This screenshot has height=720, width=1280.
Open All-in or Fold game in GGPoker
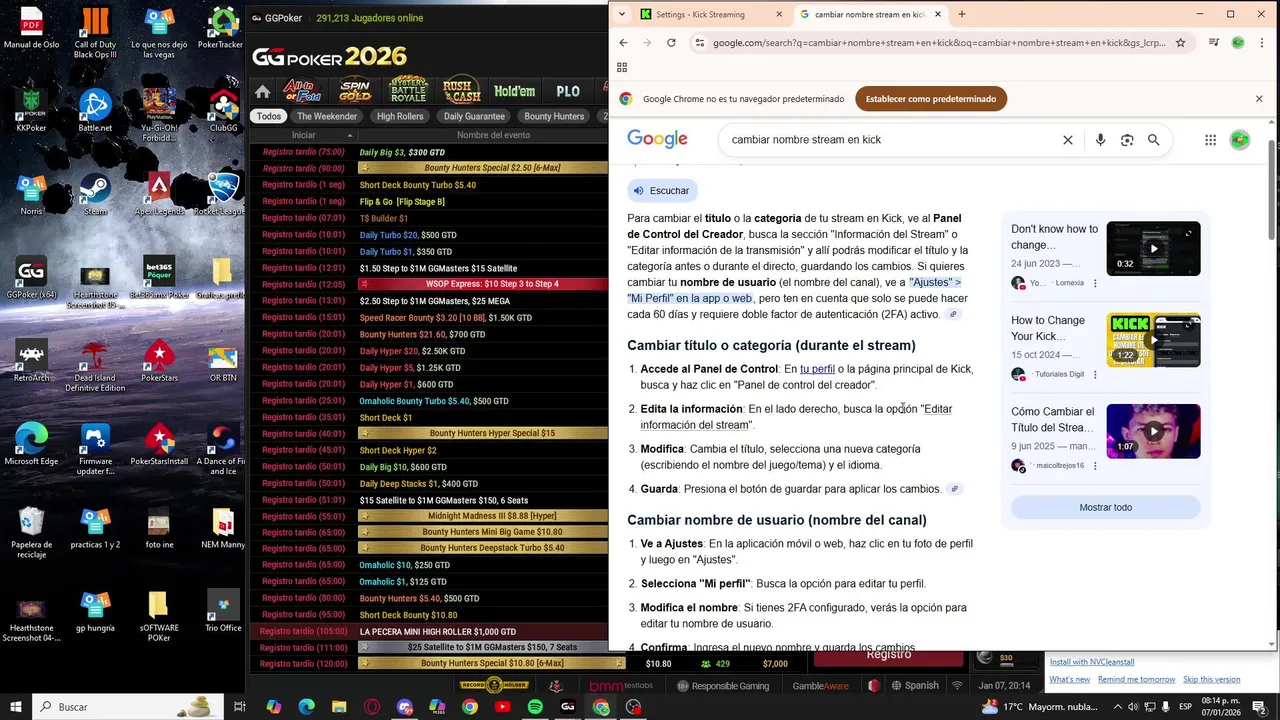[301, 91]
